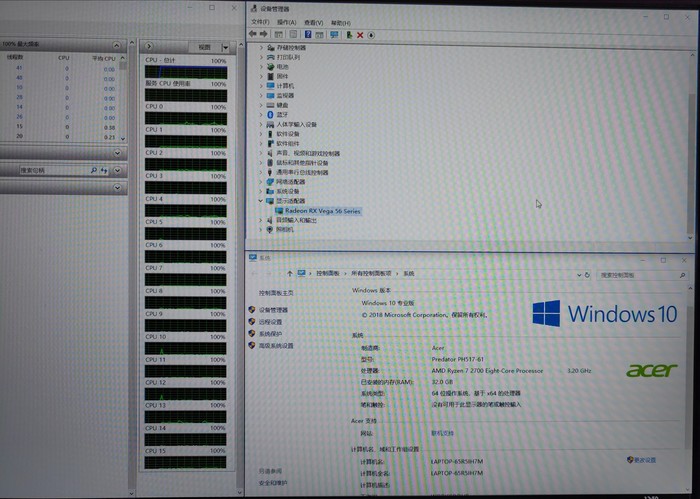Expand the 照相机 device category
Image resolution: width=700 pixels, height=499 pixels.
pyautogui.click(x=261, y=229)
